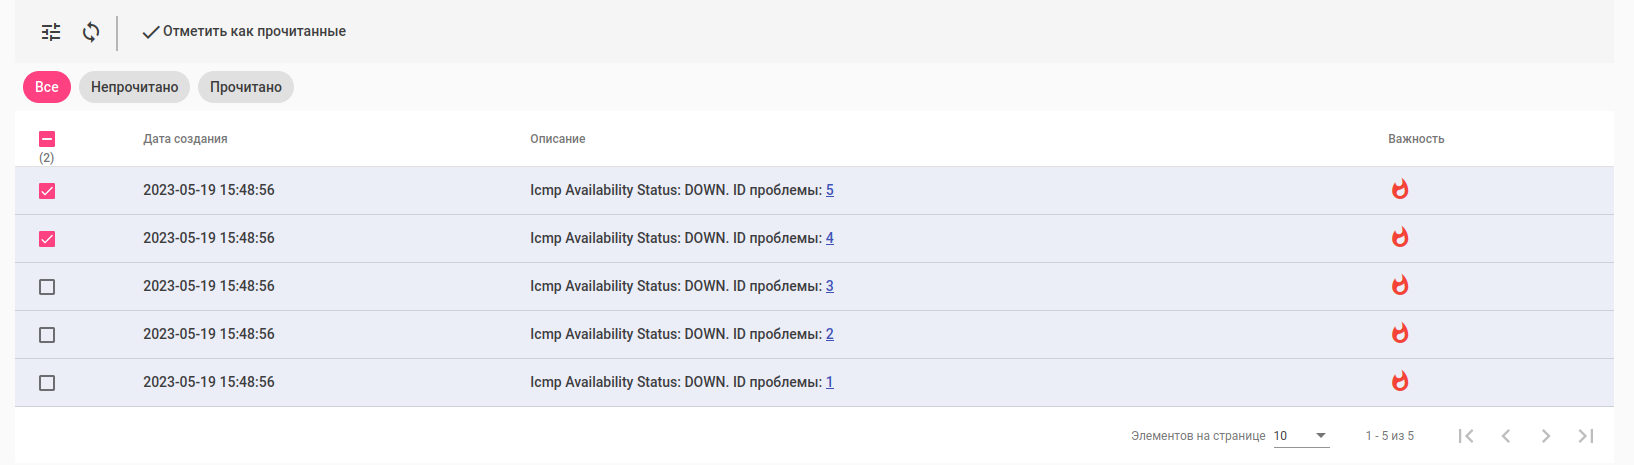
Task: Click the fire severity icon for problem 5
Action: point(1400,189)
